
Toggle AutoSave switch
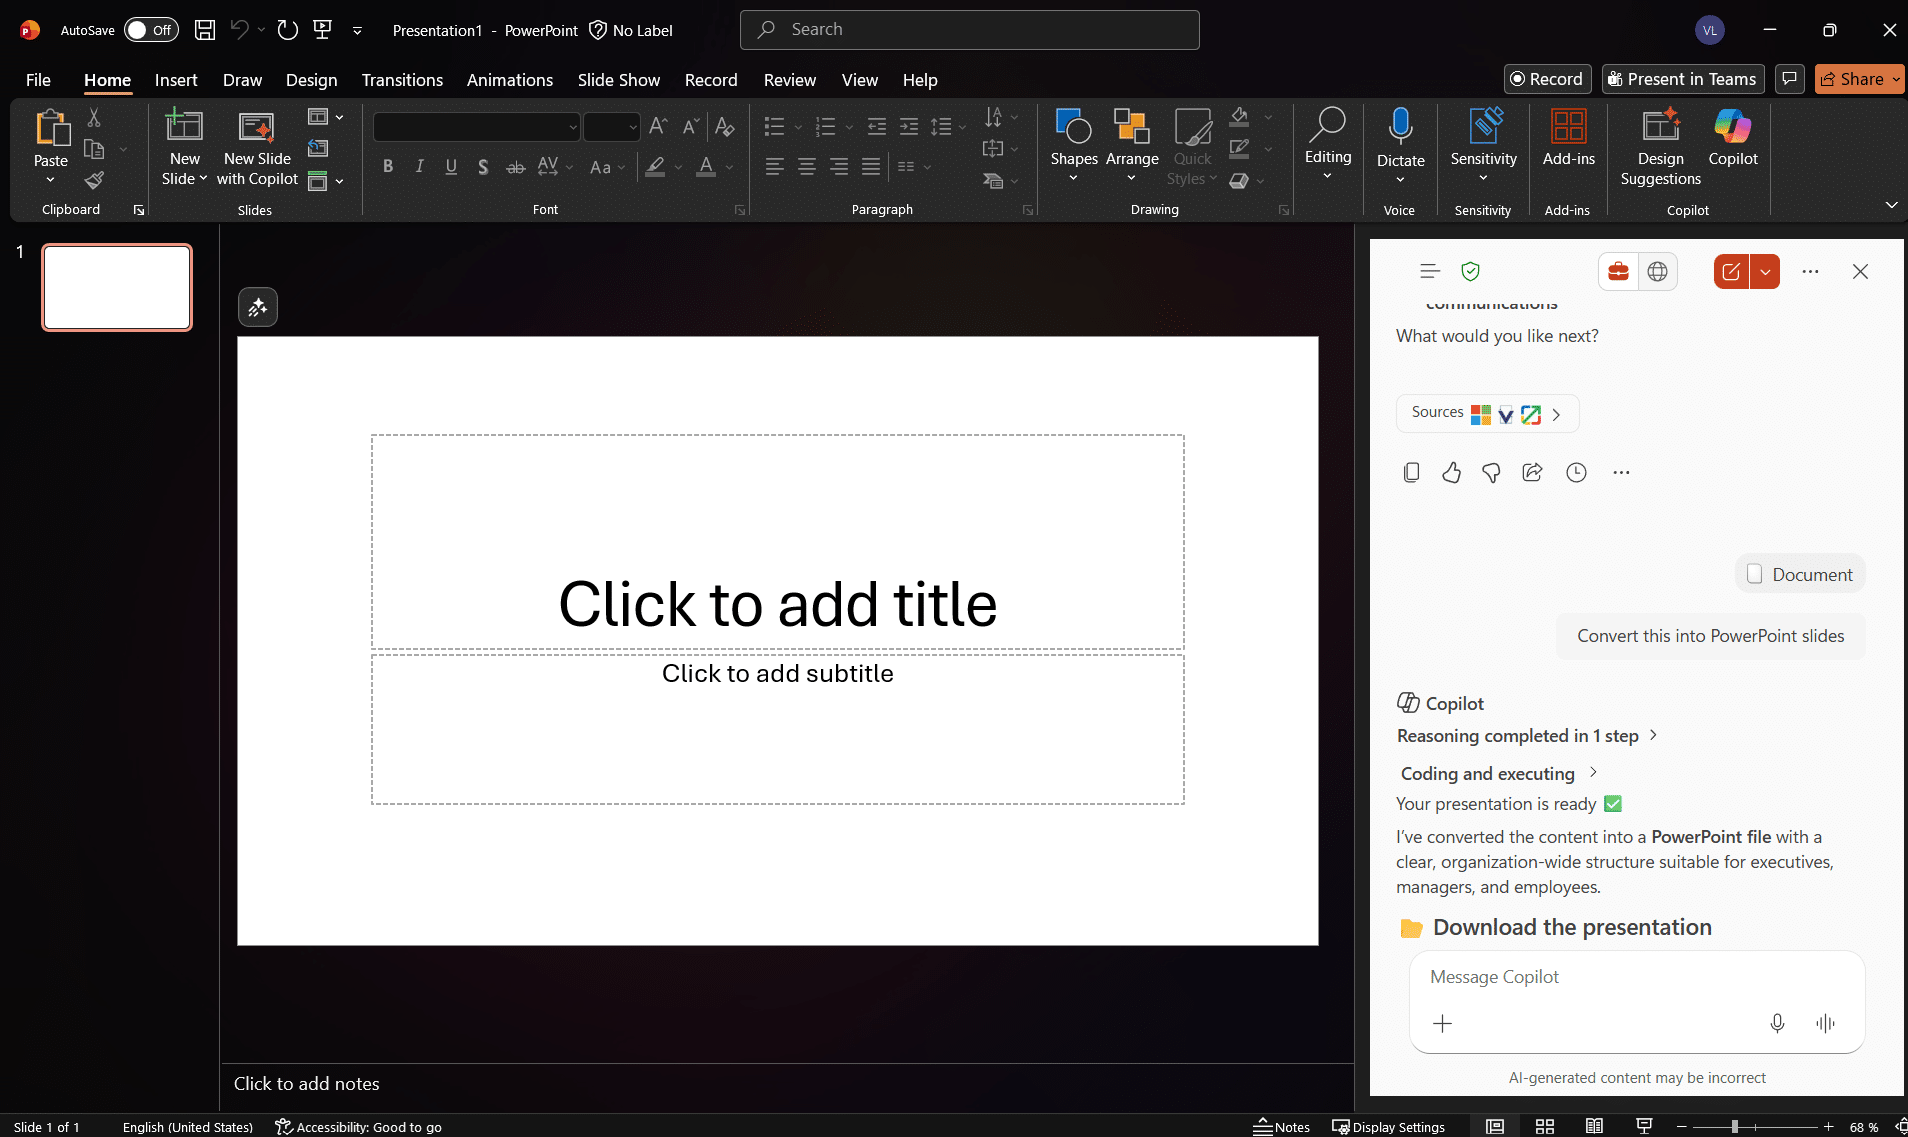pos(150,30)
